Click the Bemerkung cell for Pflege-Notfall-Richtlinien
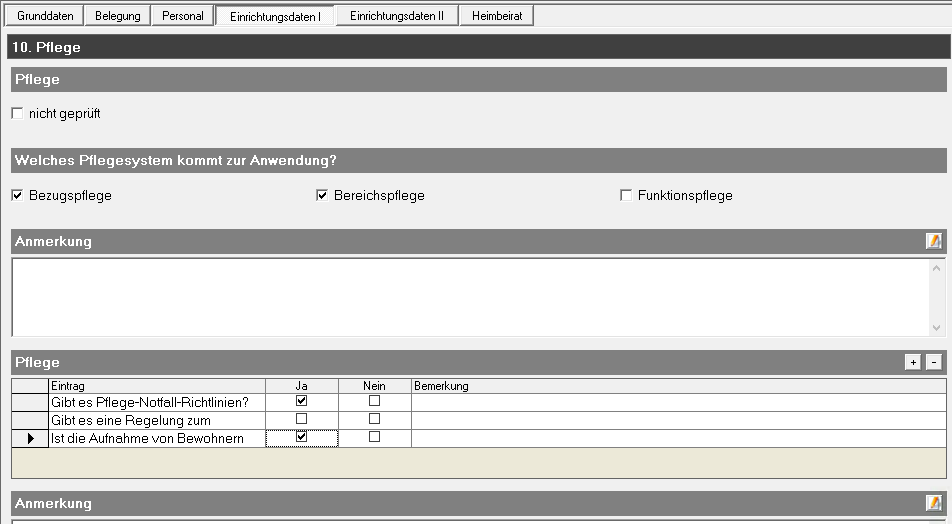 click(x=678, y=401)
